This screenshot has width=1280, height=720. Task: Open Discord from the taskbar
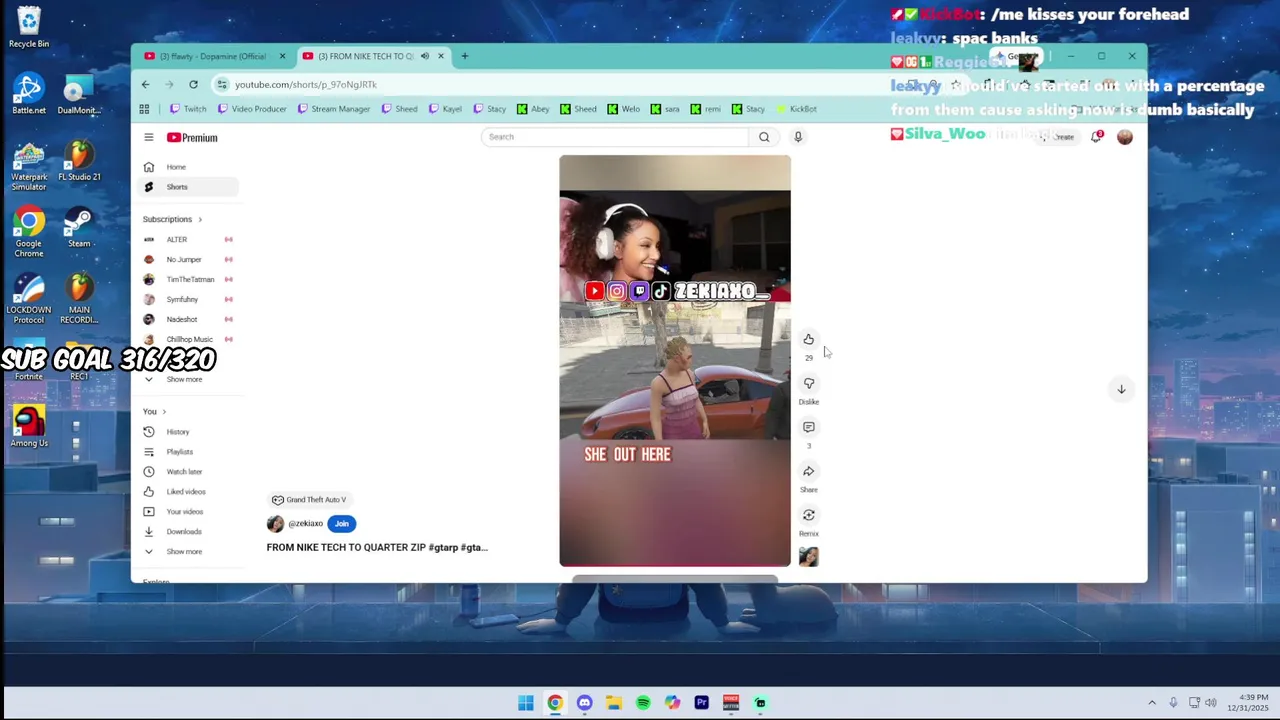(584, 703)
